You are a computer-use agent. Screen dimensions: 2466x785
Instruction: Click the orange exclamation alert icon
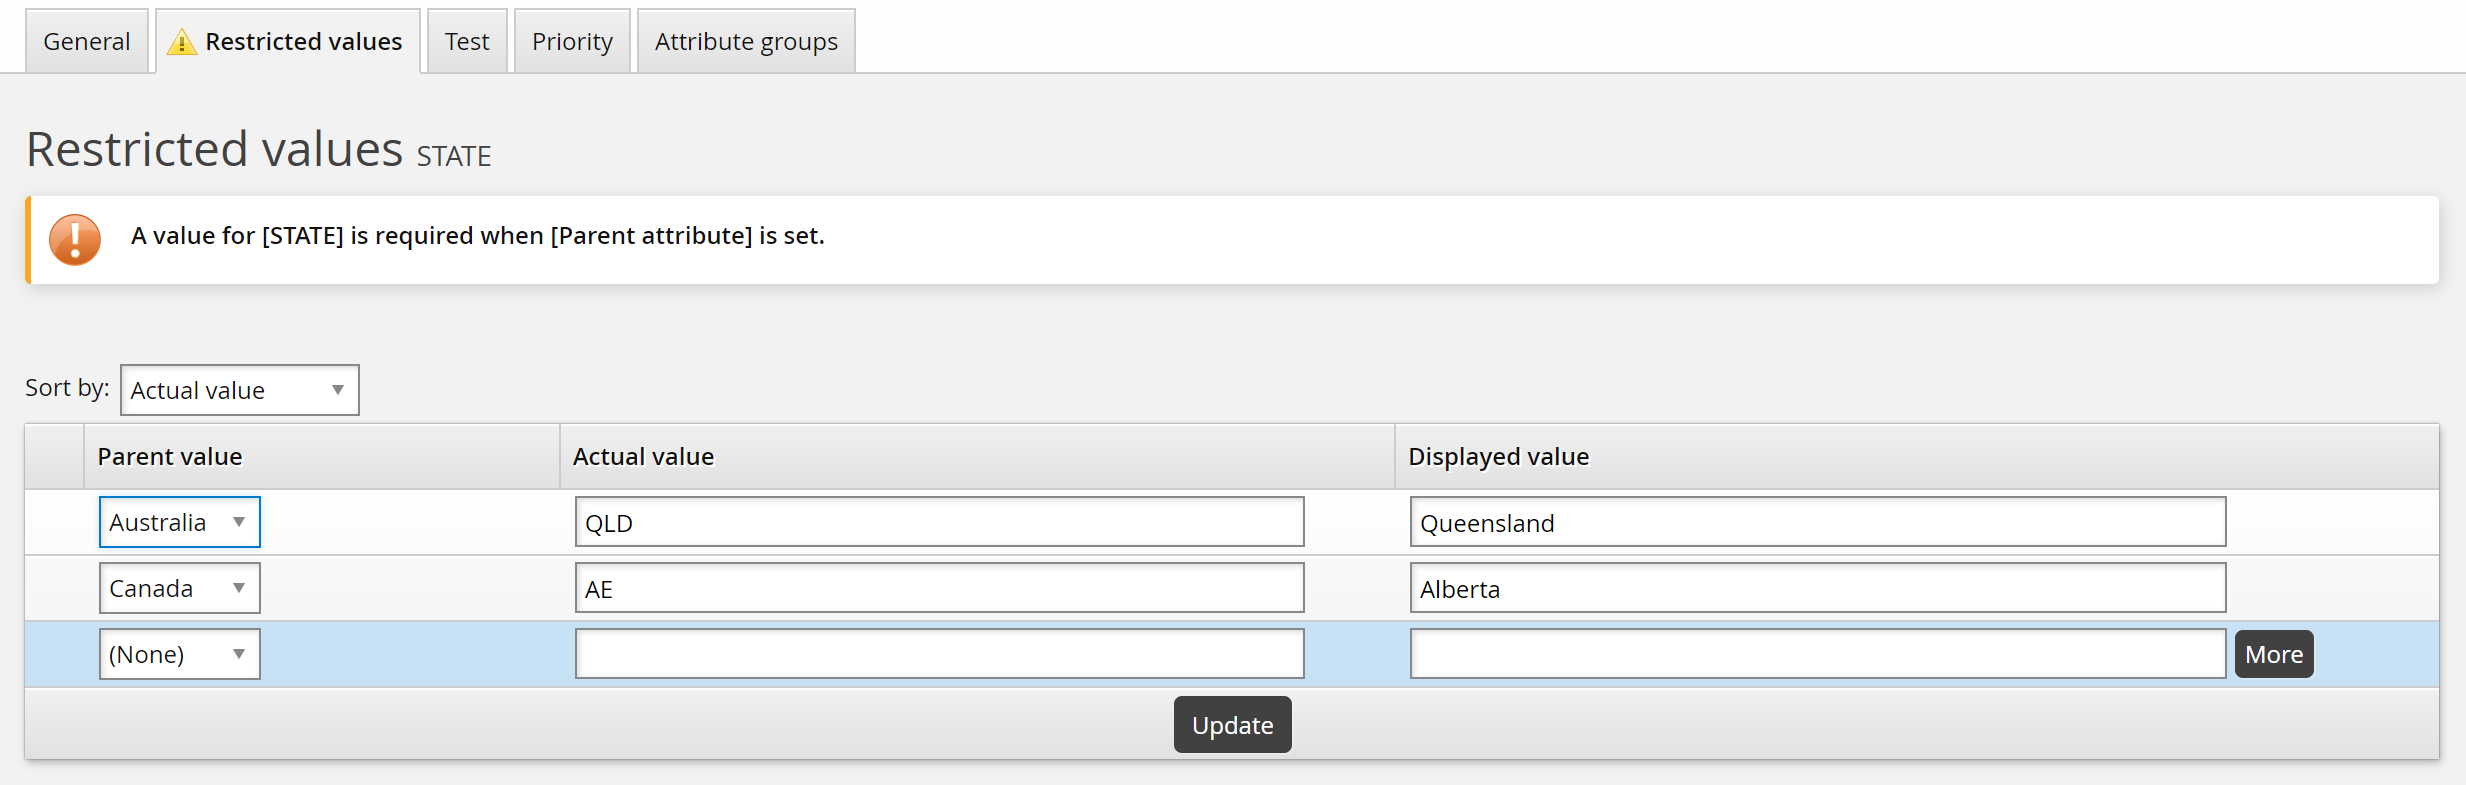point(75,240)
